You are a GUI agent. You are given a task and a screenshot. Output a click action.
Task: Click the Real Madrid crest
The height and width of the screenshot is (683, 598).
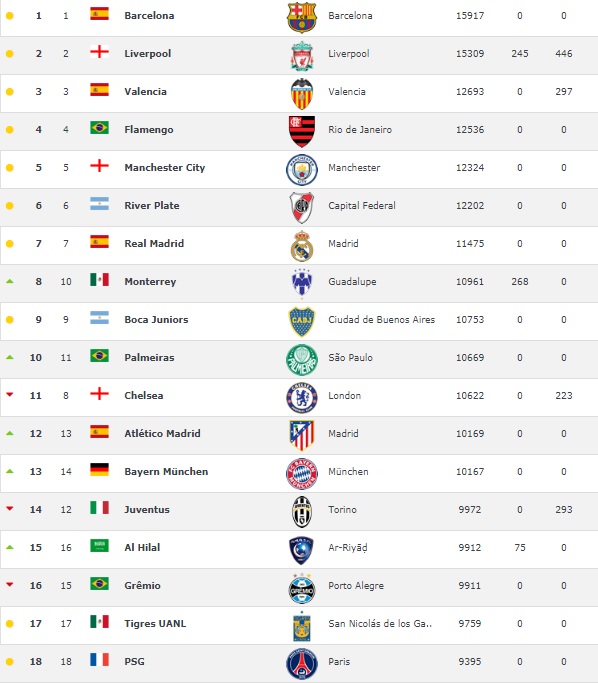[x=302, y=246]
